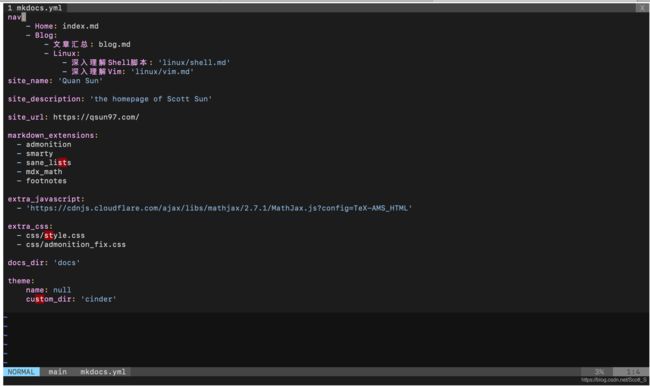Screen dimensions: 650x386
Task: Click the 'Blog:' nav entry
Action: click(46, 35)
